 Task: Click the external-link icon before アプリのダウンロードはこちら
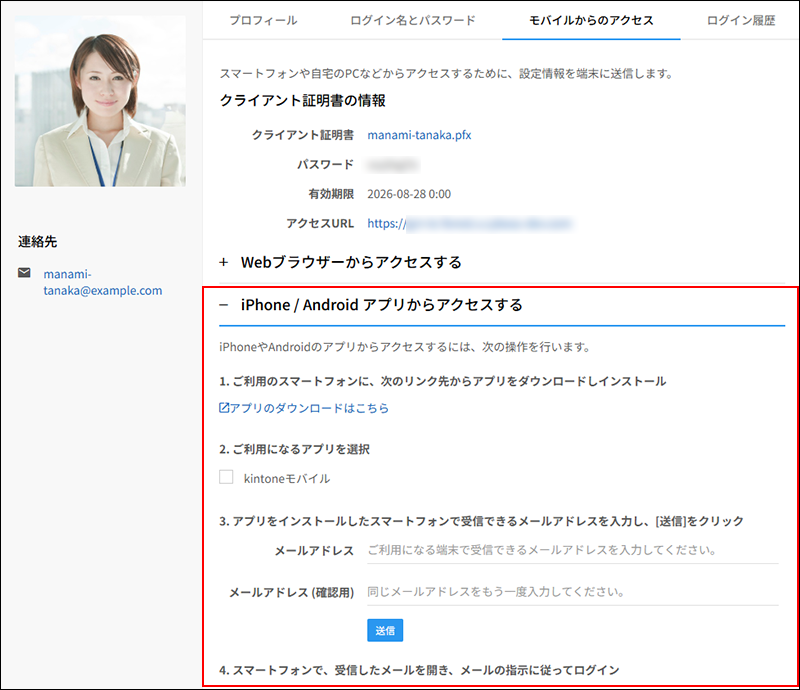[225, 407]
